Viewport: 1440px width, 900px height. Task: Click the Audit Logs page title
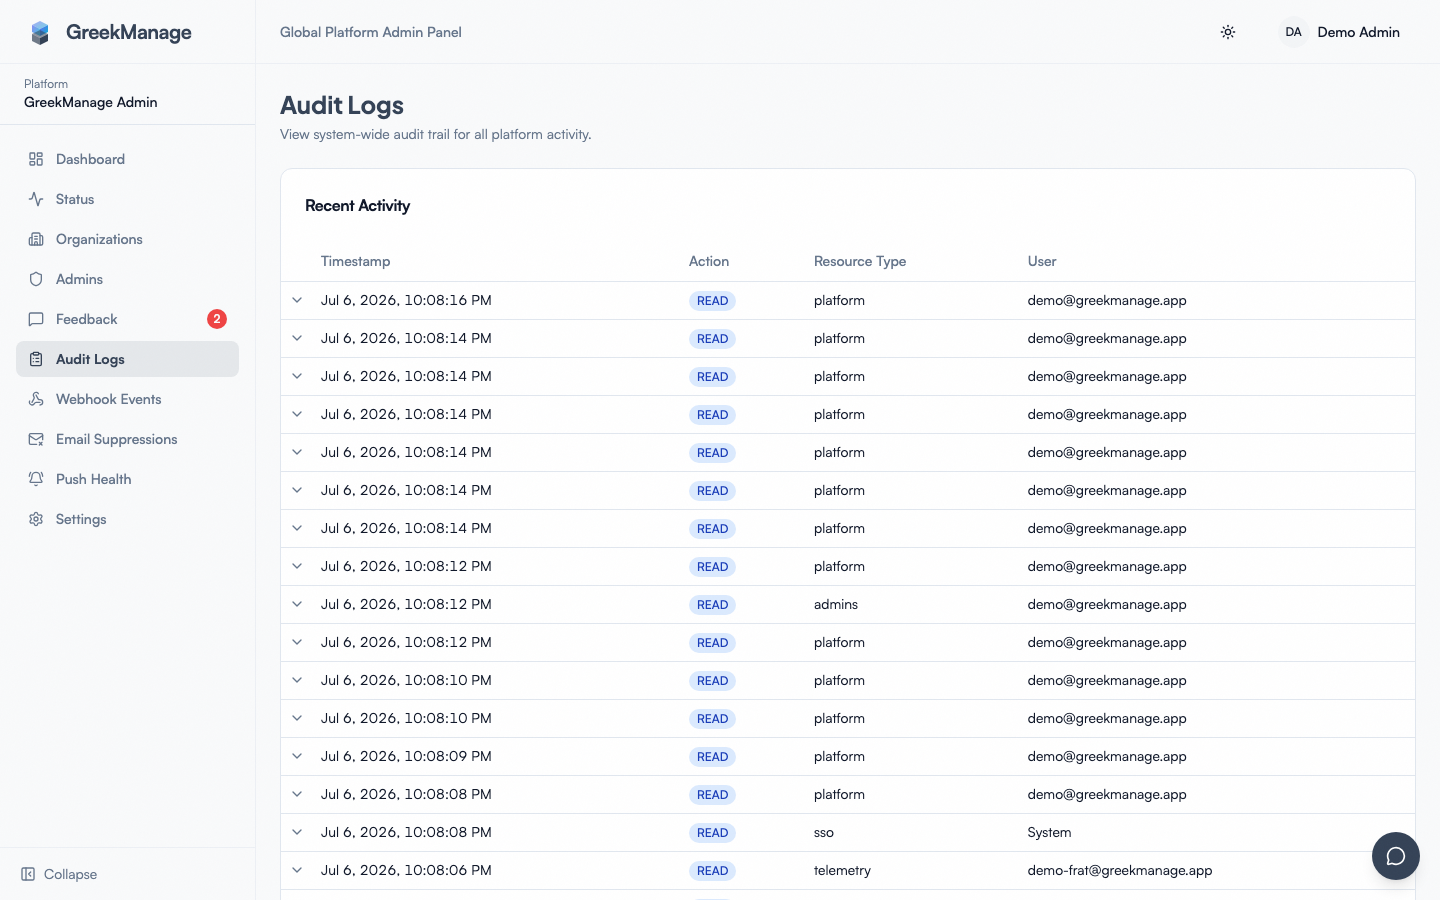coord(342,105)
